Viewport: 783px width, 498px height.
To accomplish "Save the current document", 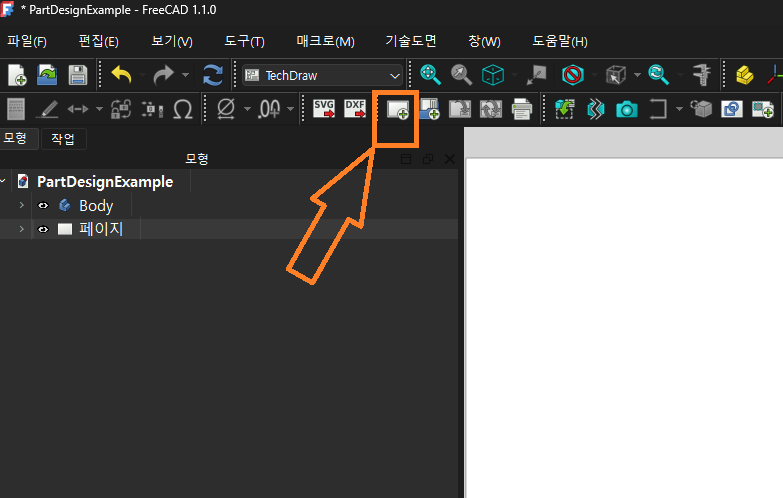I will (x=78, y=75).
